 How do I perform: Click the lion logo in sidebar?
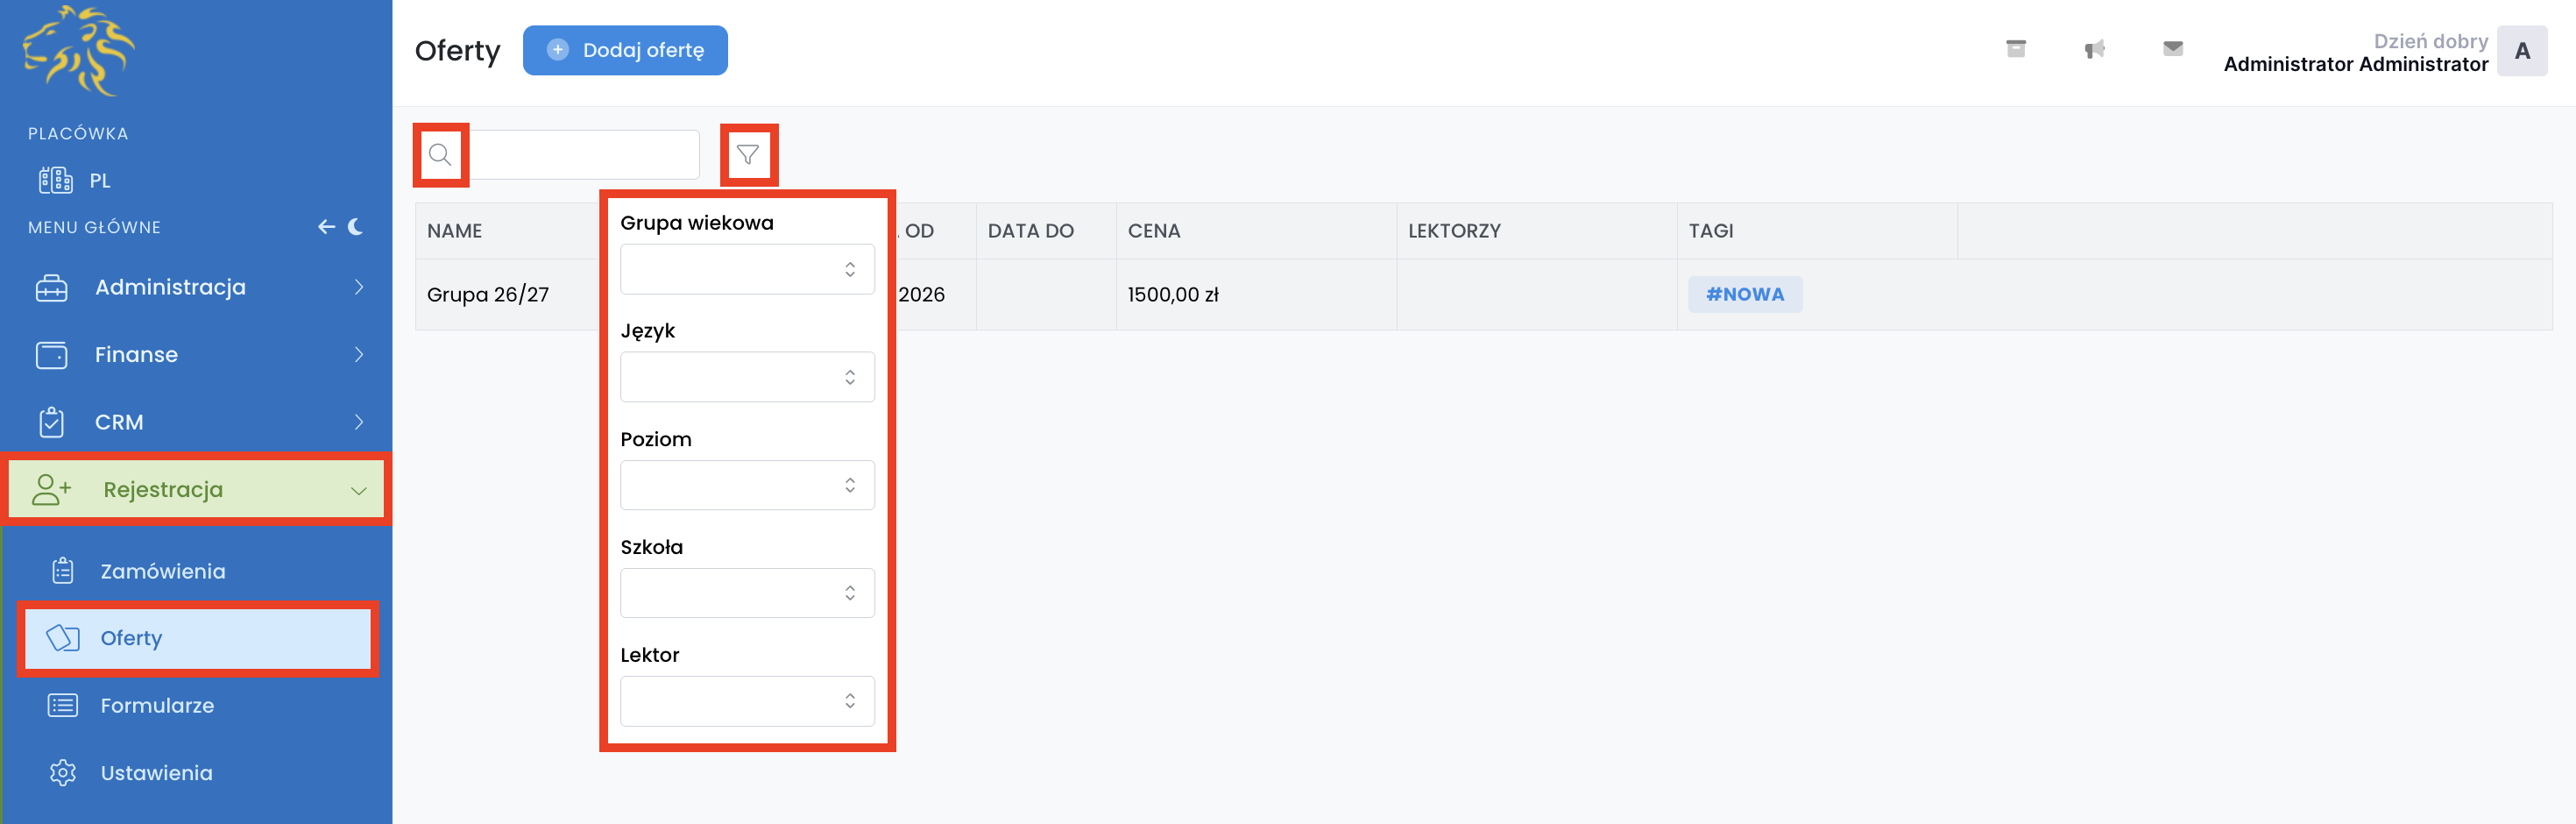click(78, 51)
